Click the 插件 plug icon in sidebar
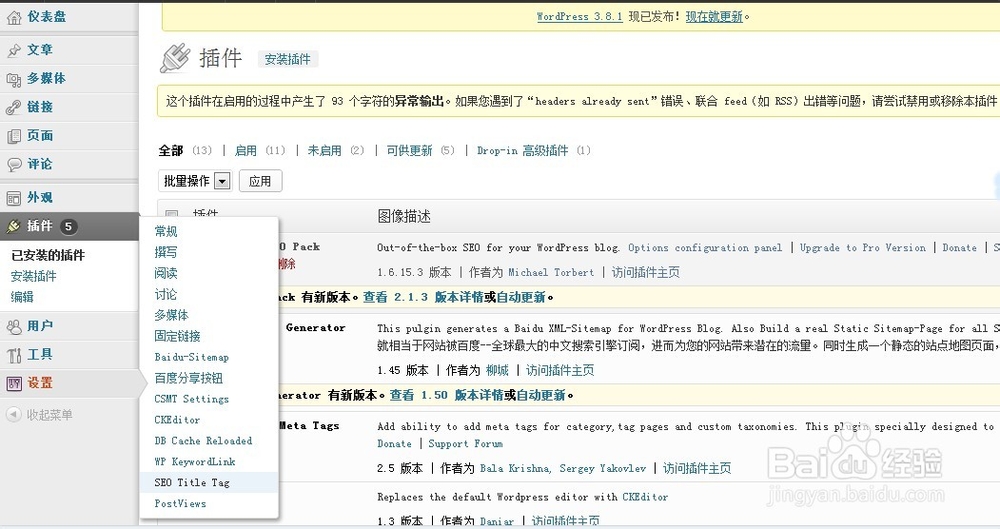The image size is (1000, 529). pyautogui.click(x=13, y=227)
